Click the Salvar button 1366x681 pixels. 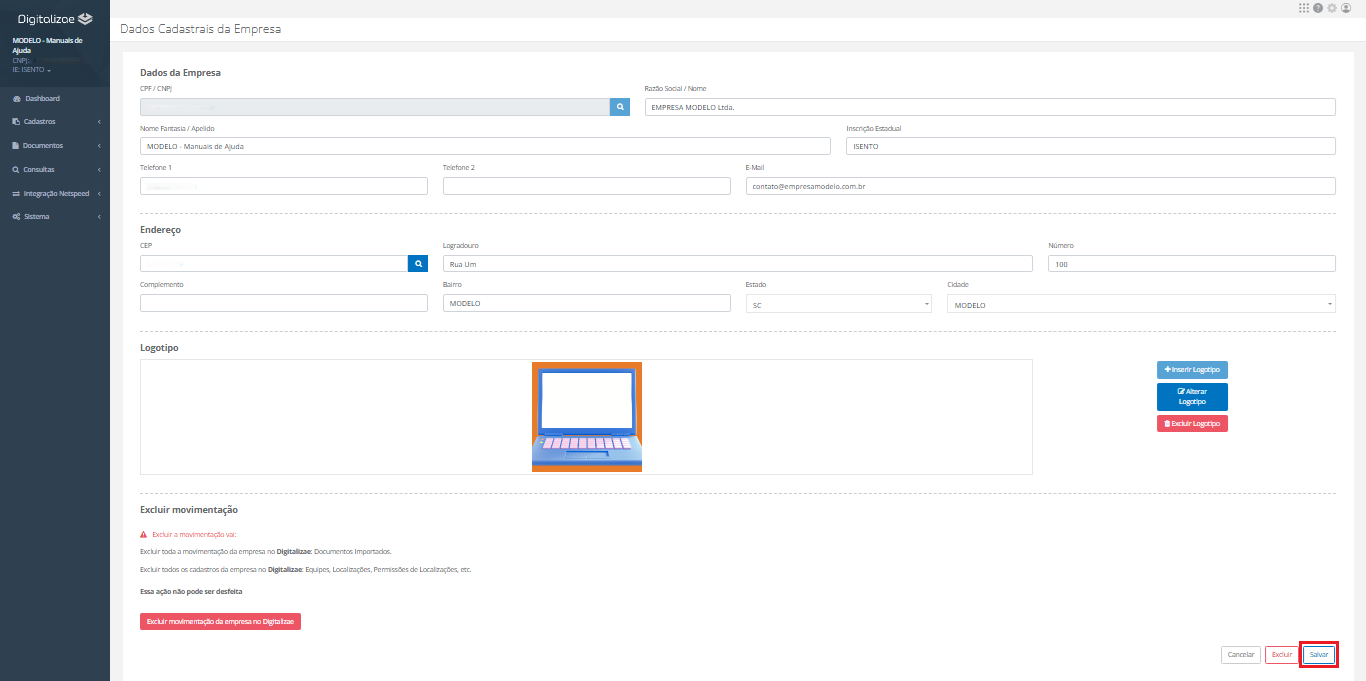pos(1319,655)
